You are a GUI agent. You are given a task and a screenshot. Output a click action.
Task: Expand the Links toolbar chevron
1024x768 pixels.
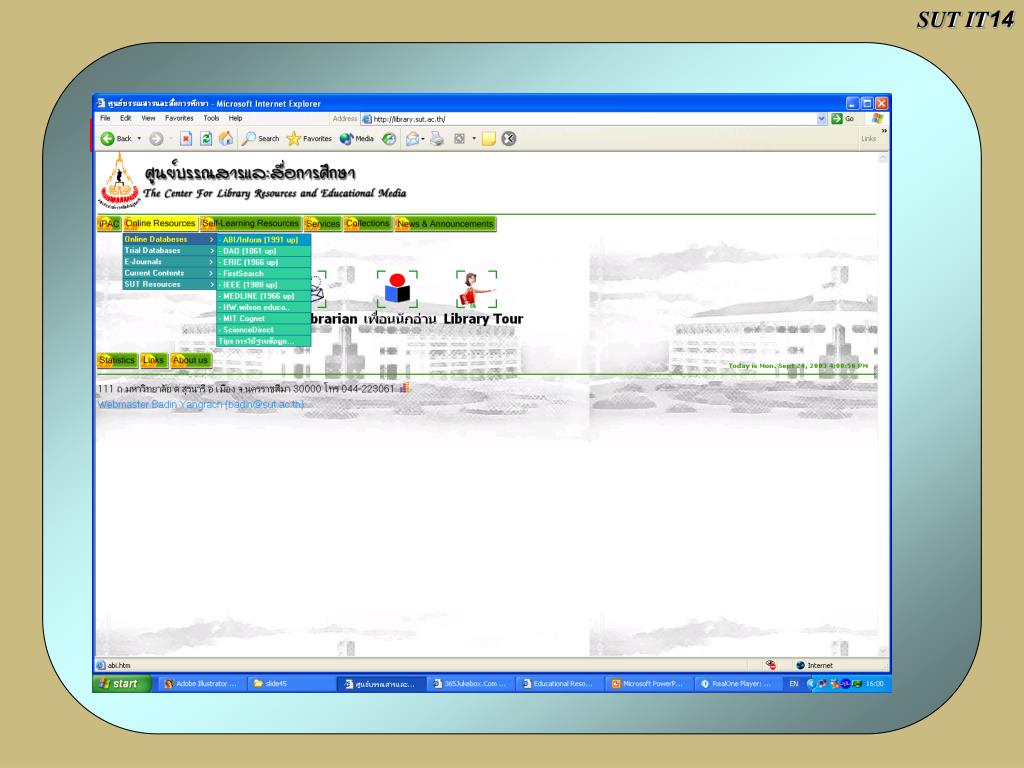pos(884,131)
